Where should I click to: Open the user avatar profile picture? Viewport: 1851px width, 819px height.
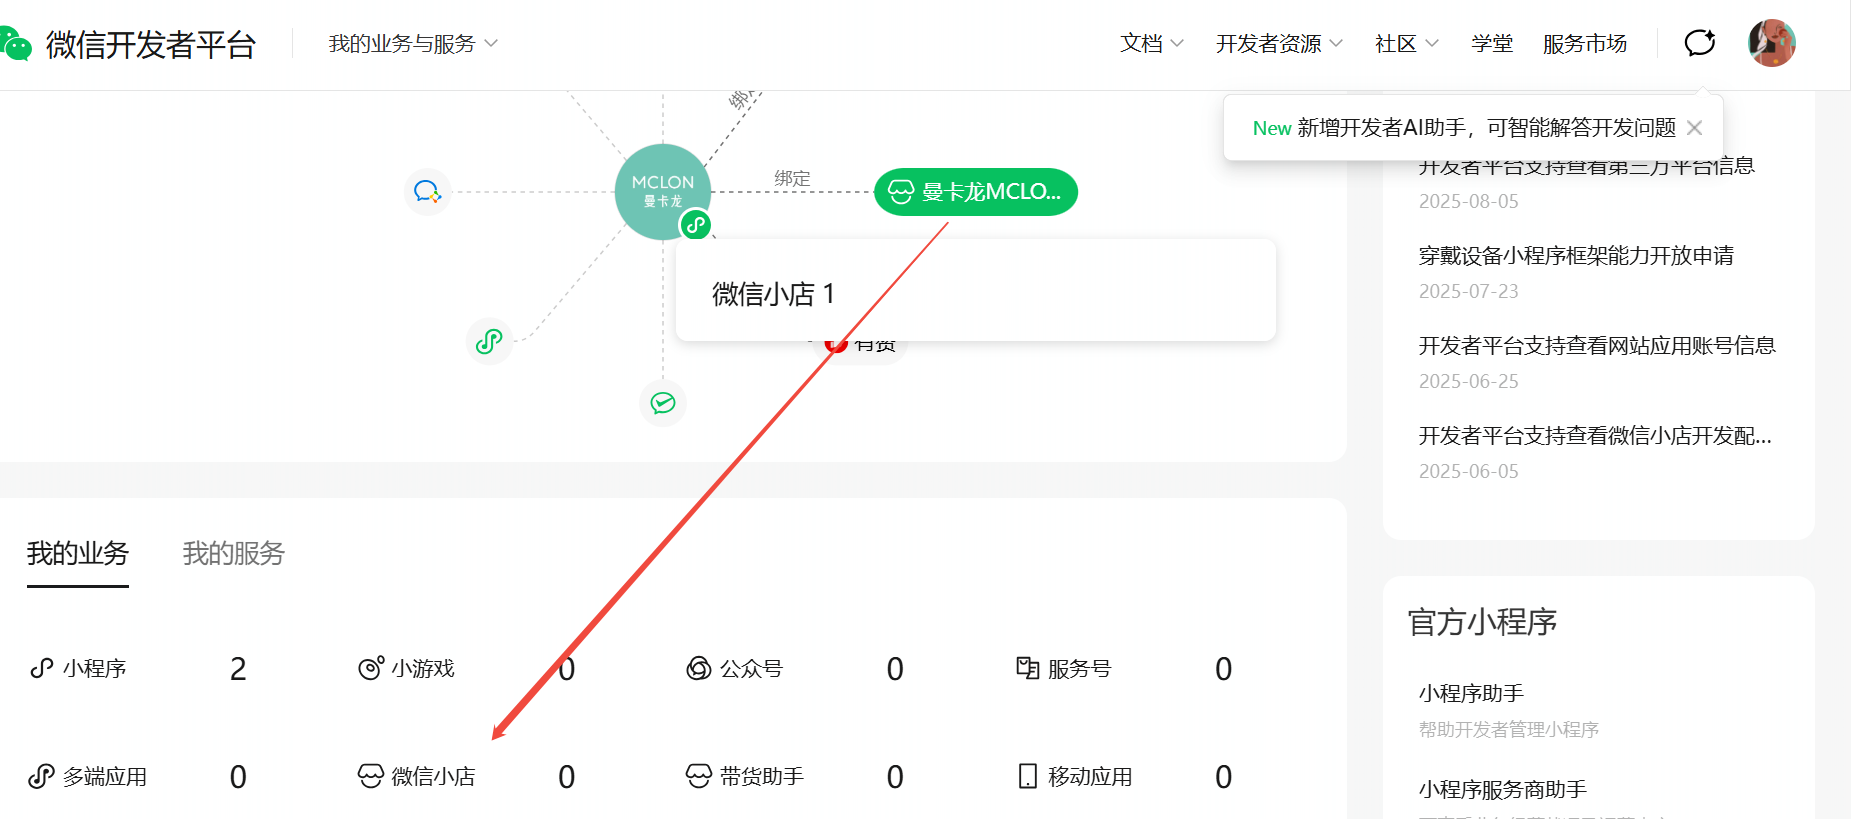pos(1772,43)
